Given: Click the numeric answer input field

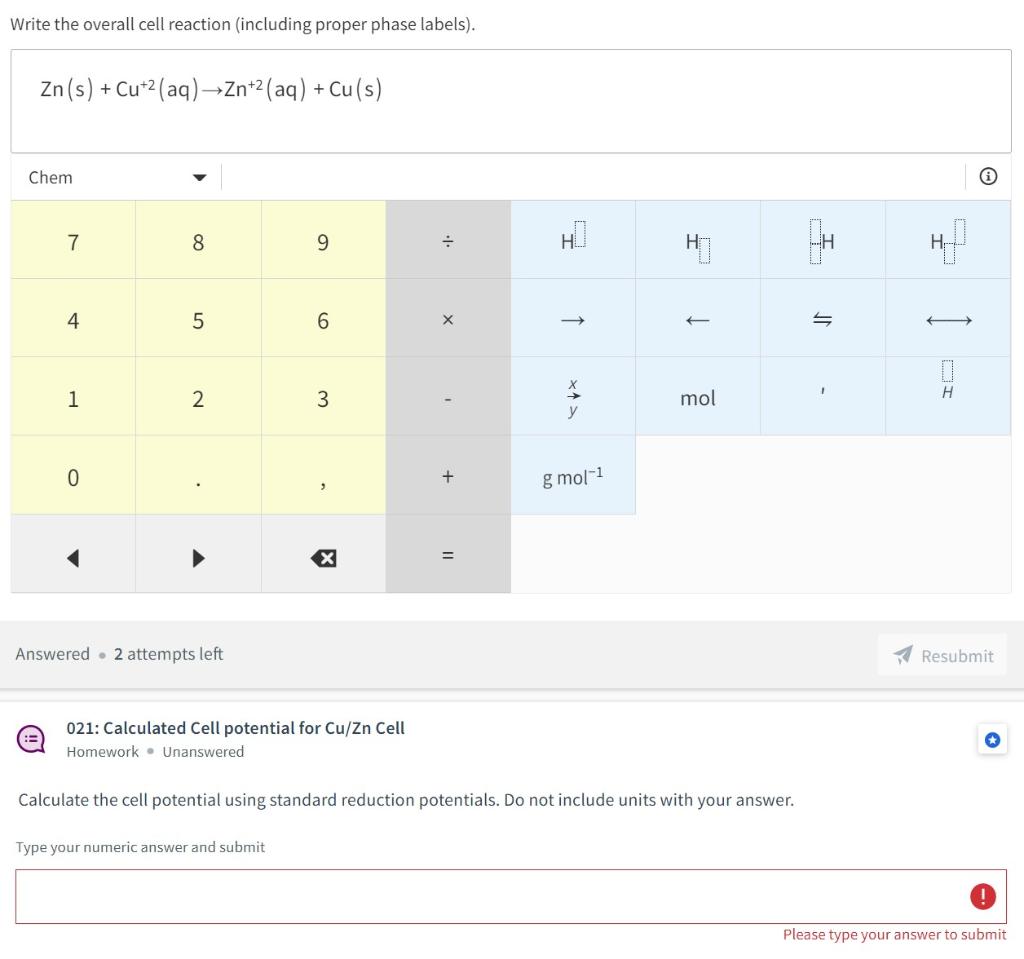Looking at the screenshot, I should coord(512,896).
